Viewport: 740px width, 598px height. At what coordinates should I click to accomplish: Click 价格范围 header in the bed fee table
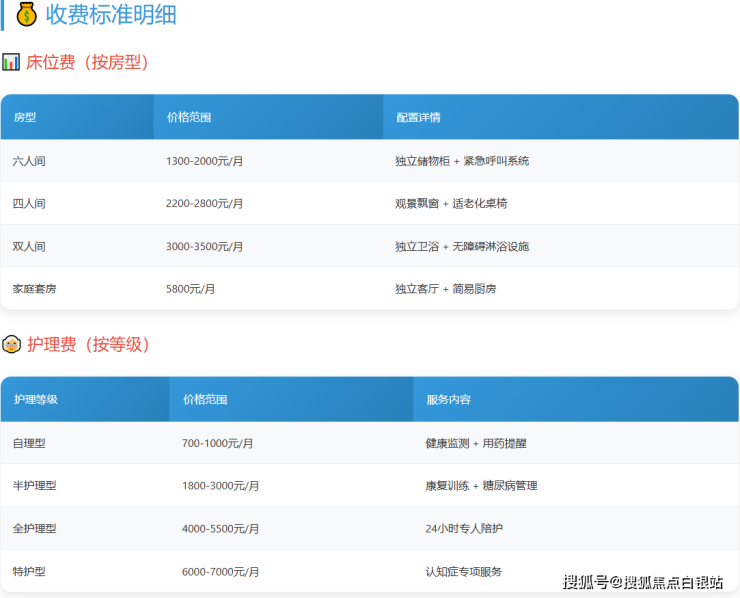189,117
